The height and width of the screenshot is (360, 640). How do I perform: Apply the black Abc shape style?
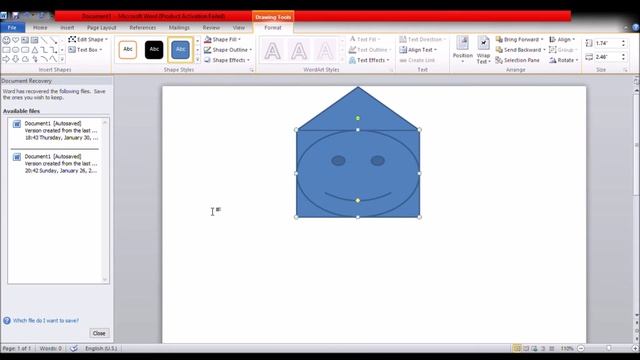click(154, 49)
